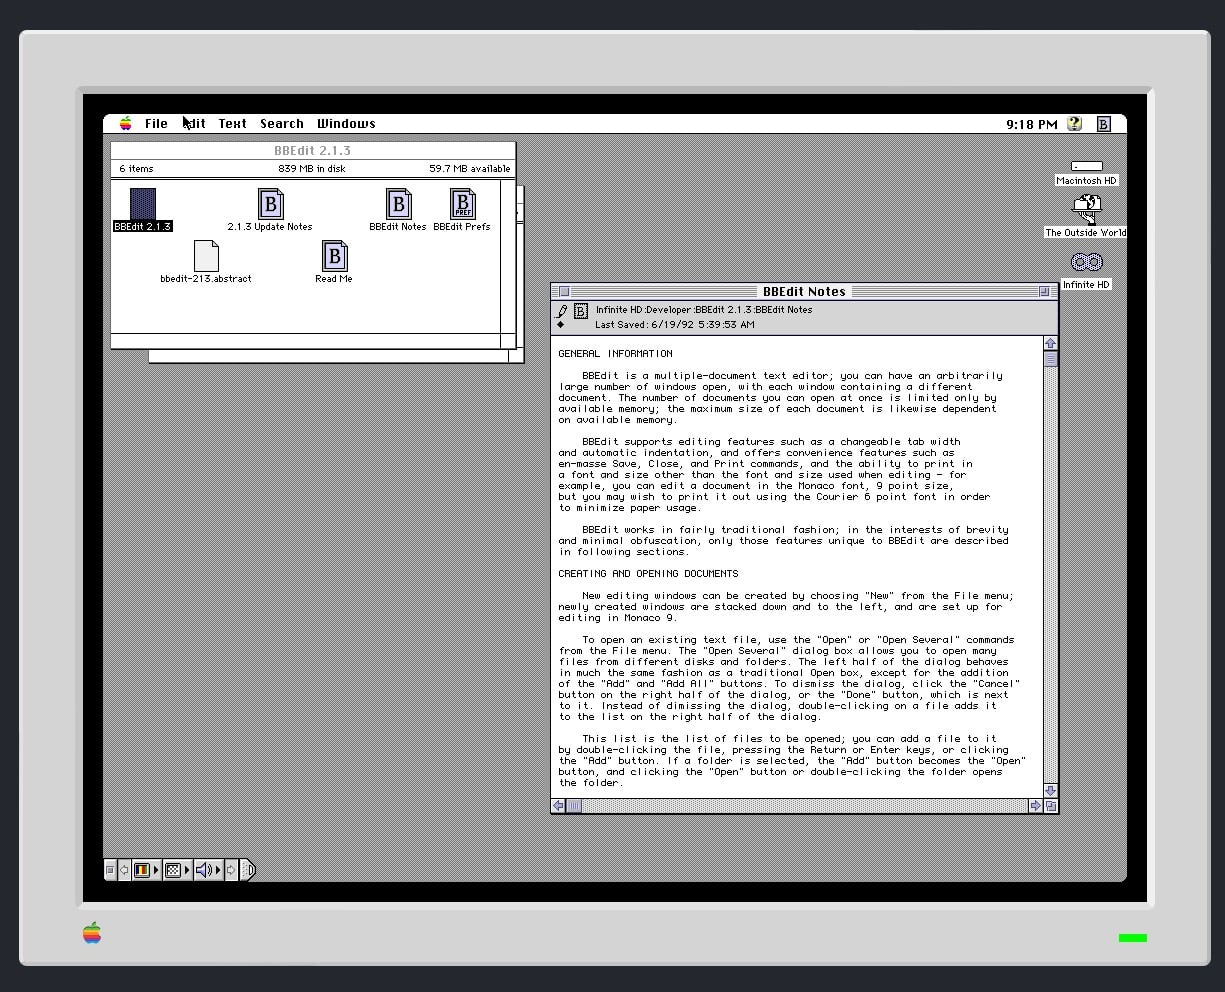Screen dimensions: 1225x992
Task: Select the BBEdit Prefs file icon
Action: 462,204
